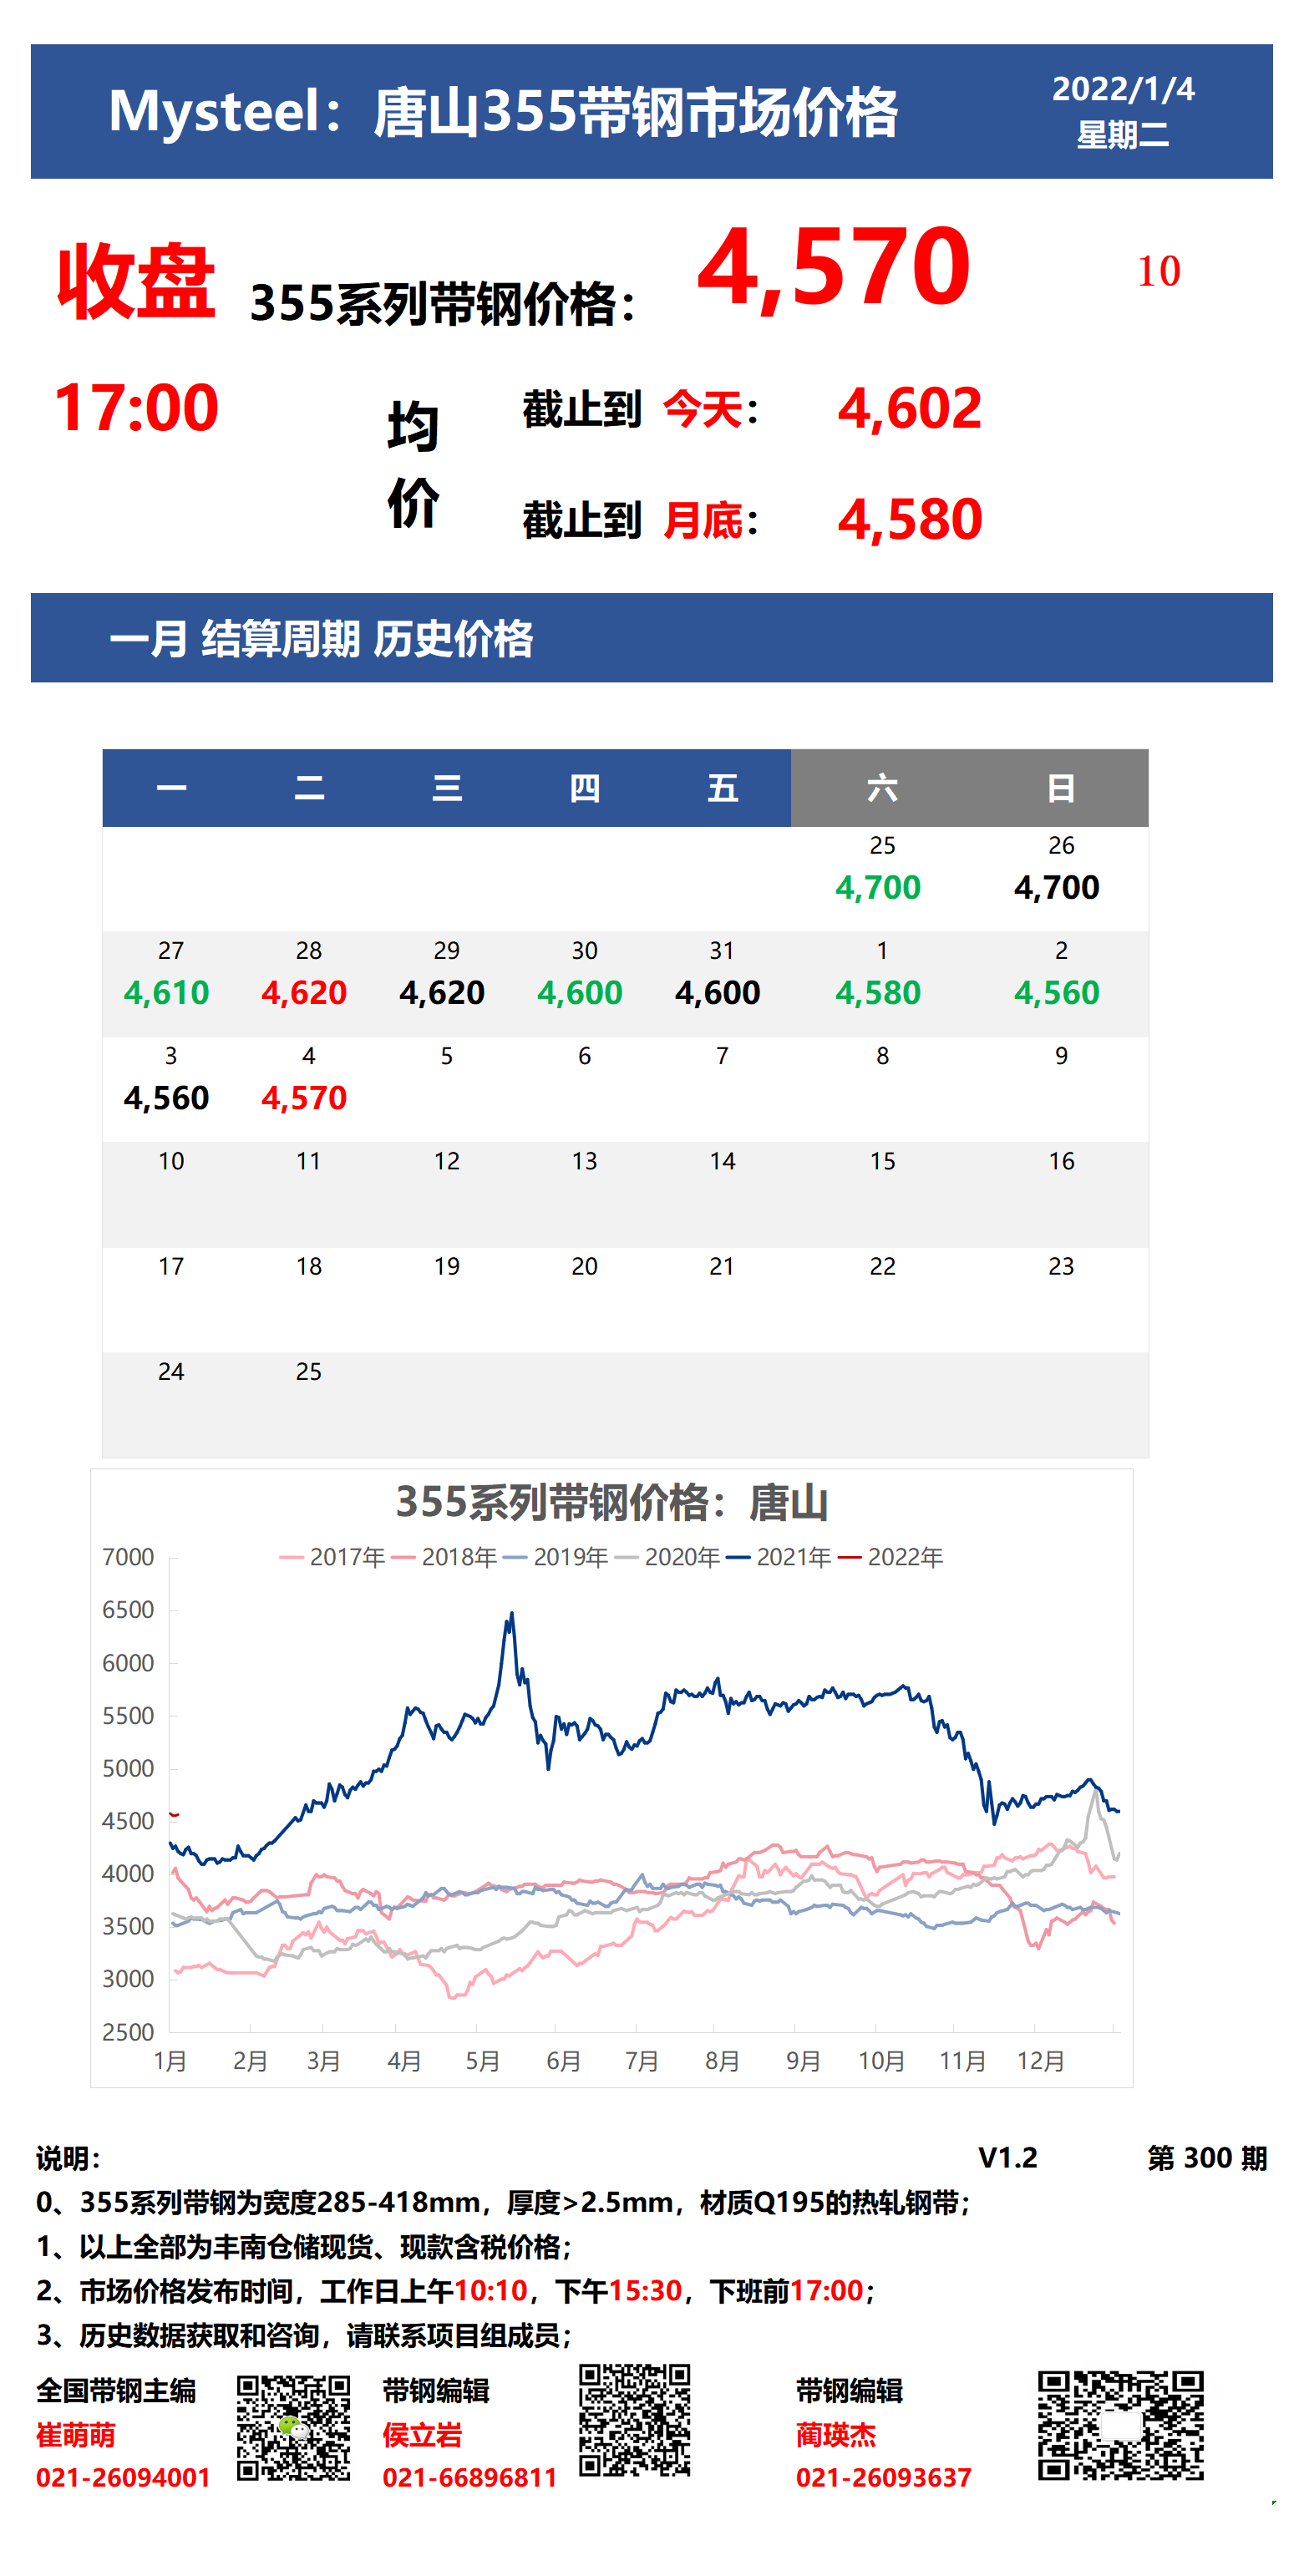Click the 17:00 closing time
This screenshot has width=1304, height=2576.
point(136,408)
